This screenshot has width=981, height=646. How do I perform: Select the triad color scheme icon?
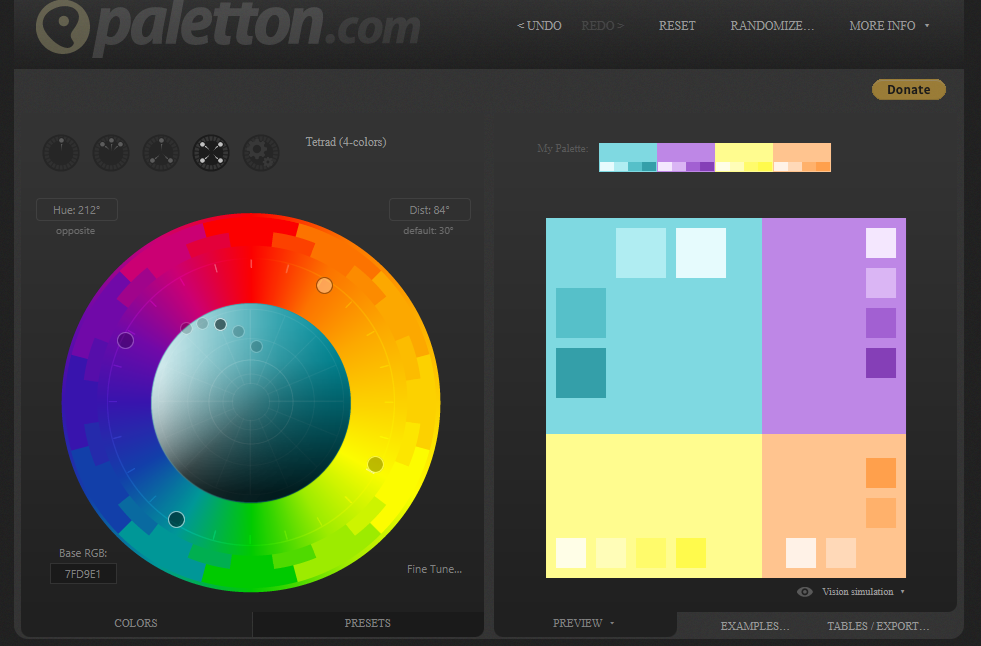click(161, 153)
